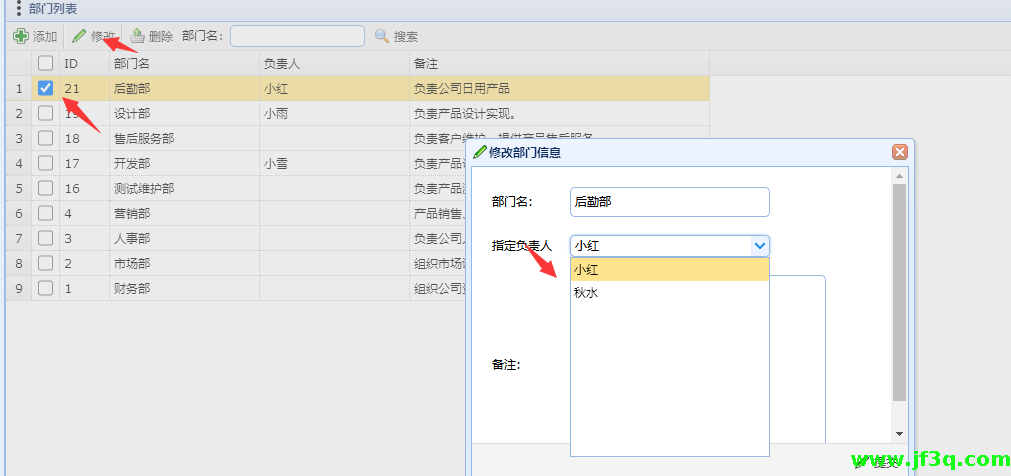Click the green Add (添加) plus icon
The height and width of the screenshot is (476, 1011).
[20, 36]
